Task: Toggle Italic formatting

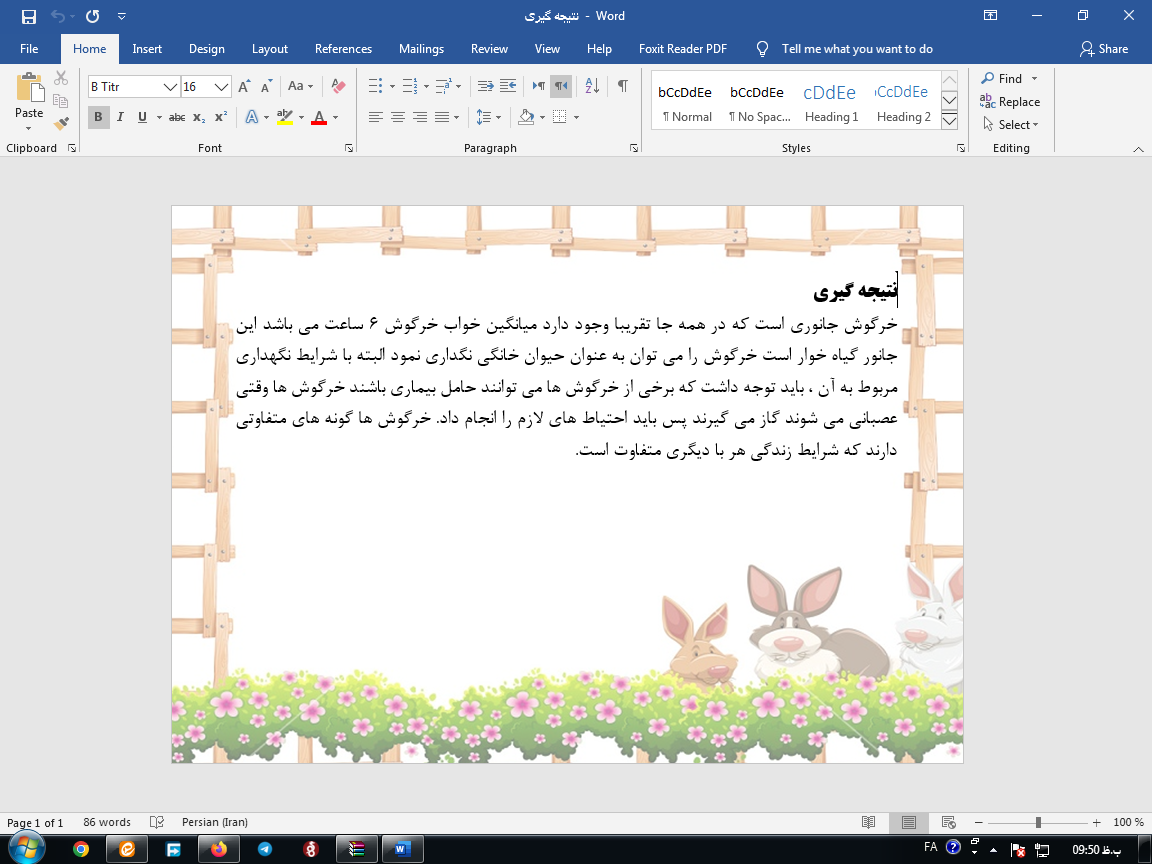Action: pos(120,117)
